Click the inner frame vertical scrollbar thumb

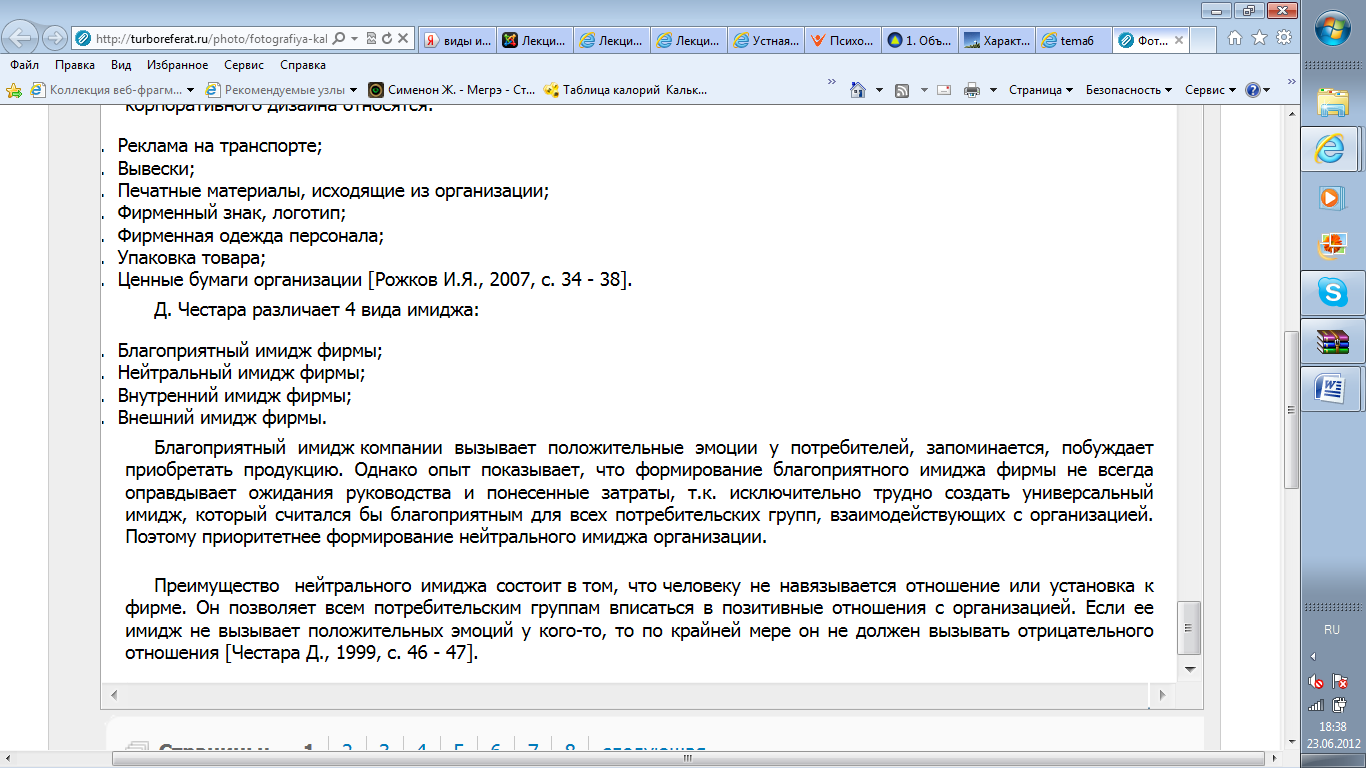pyautogui.click(x=1190, y=628)
